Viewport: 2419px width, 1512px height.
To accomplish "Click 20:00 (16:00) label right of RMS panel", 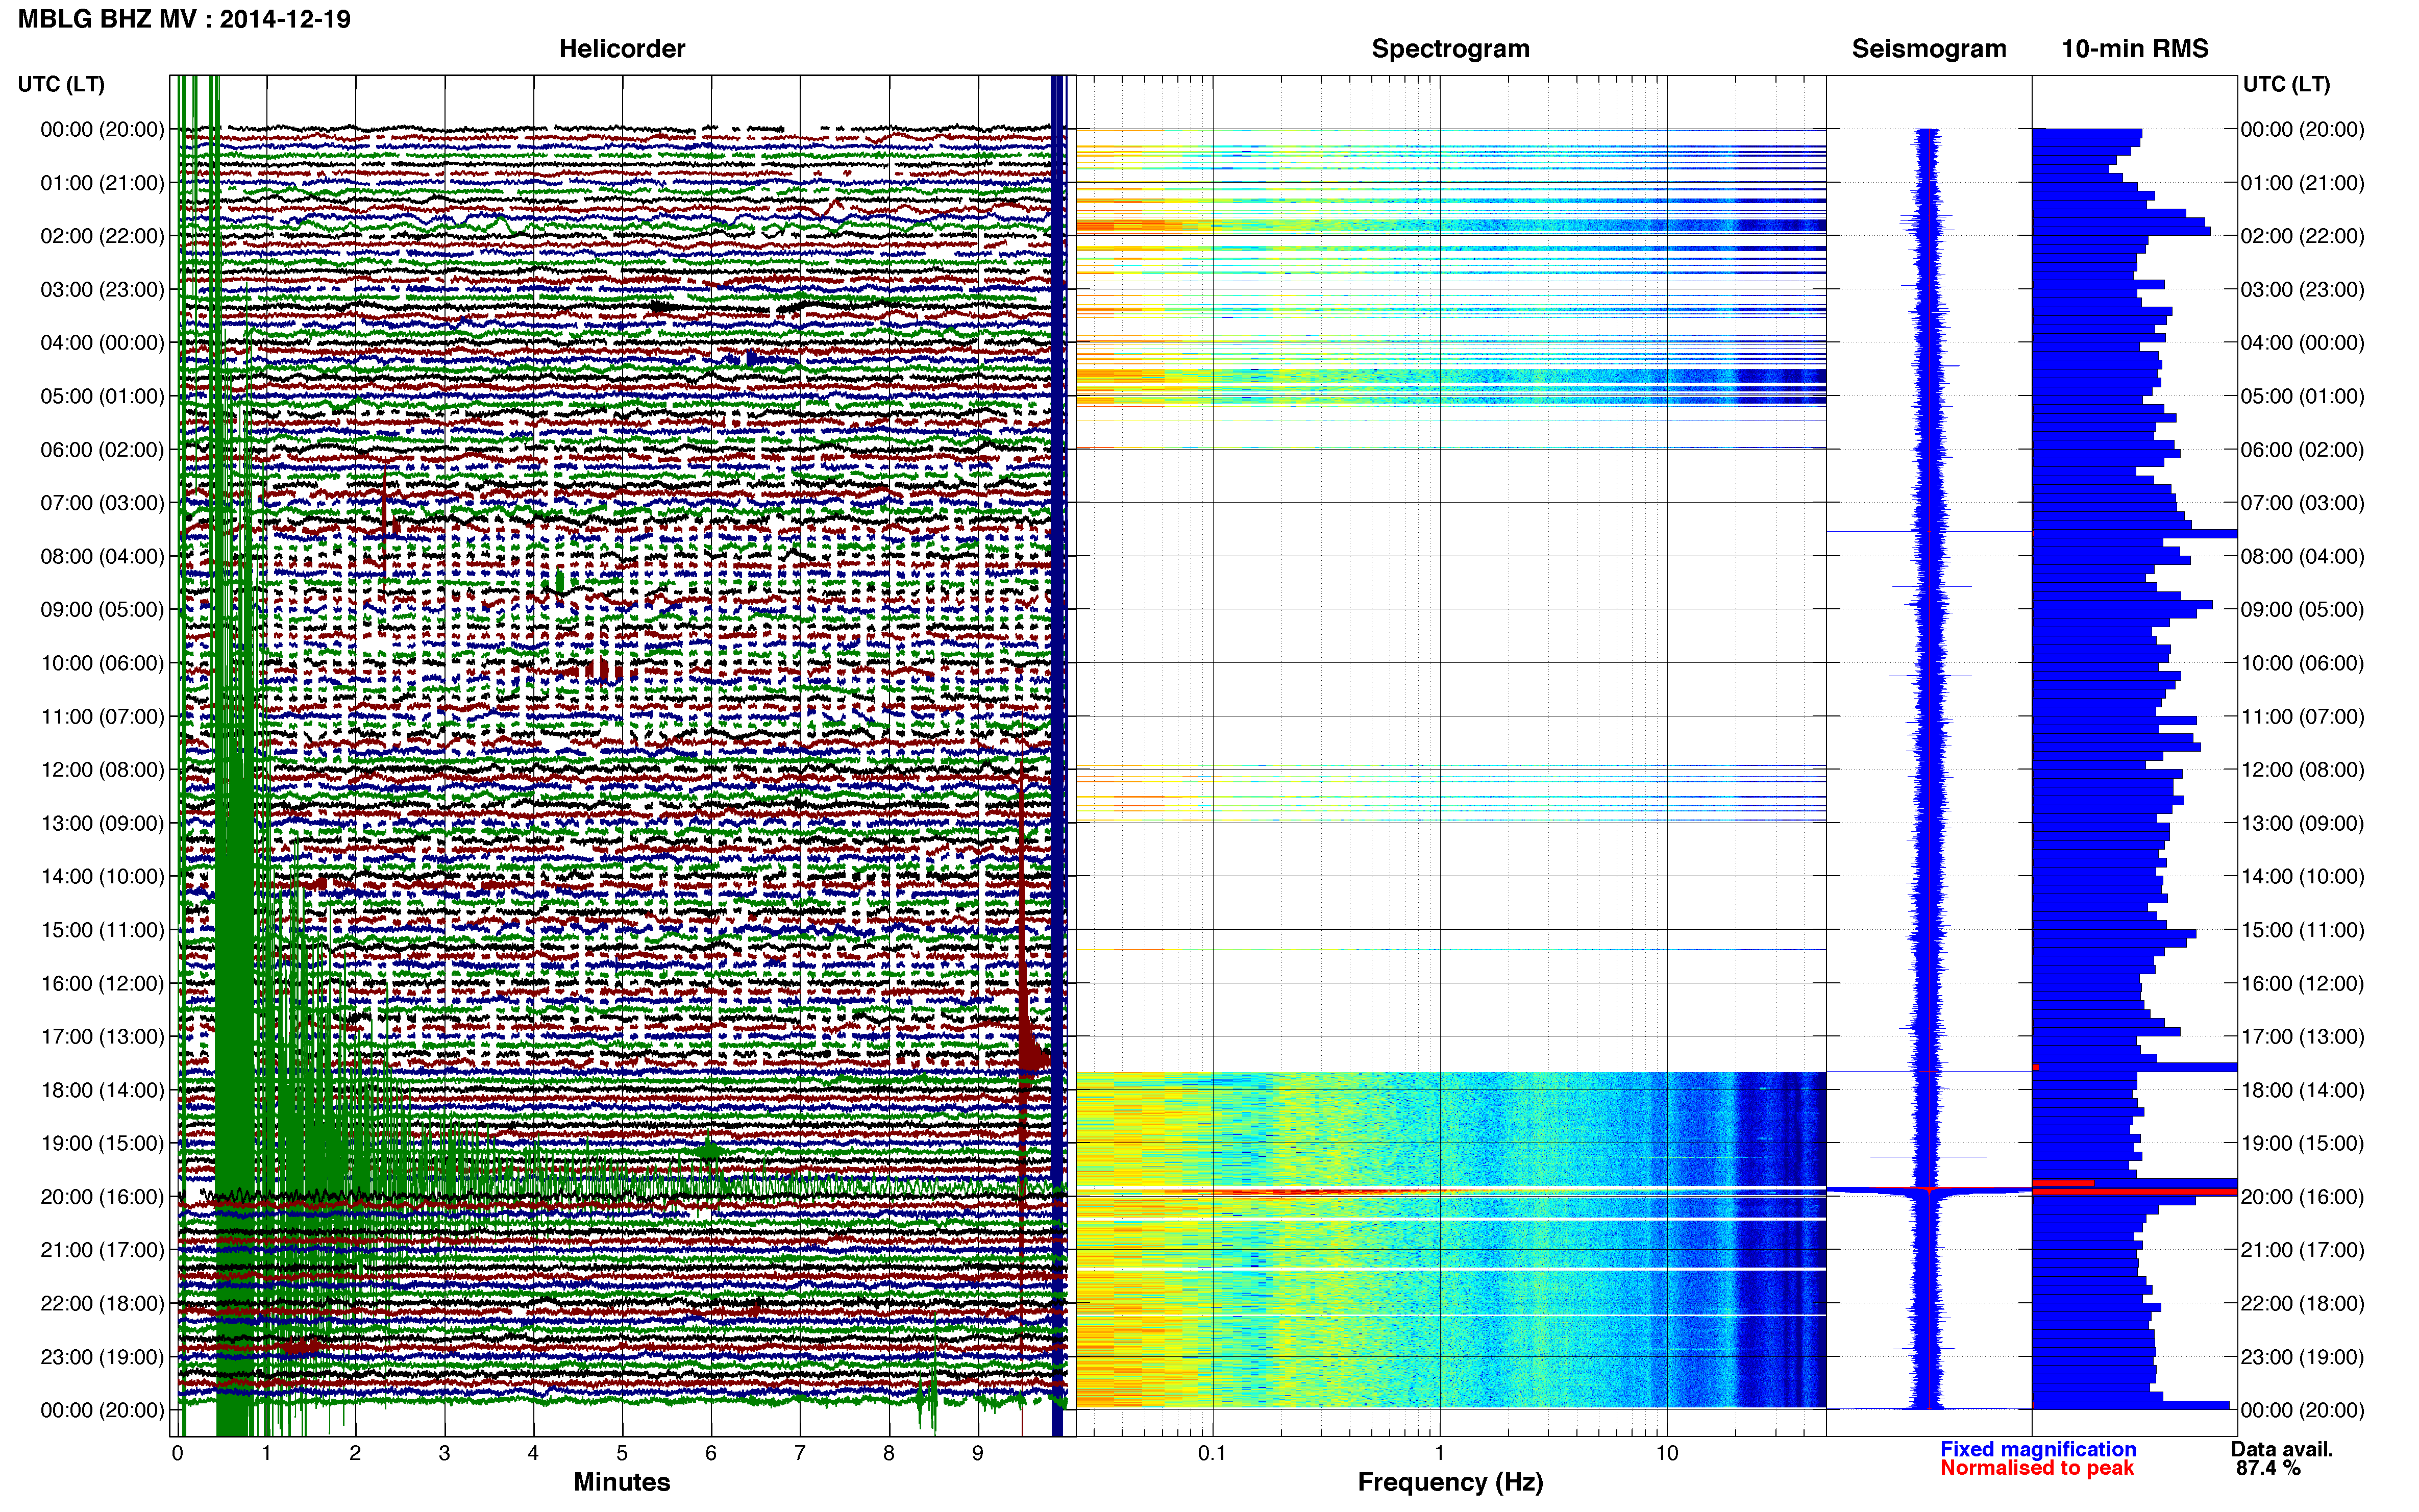I will 2302,1197.
